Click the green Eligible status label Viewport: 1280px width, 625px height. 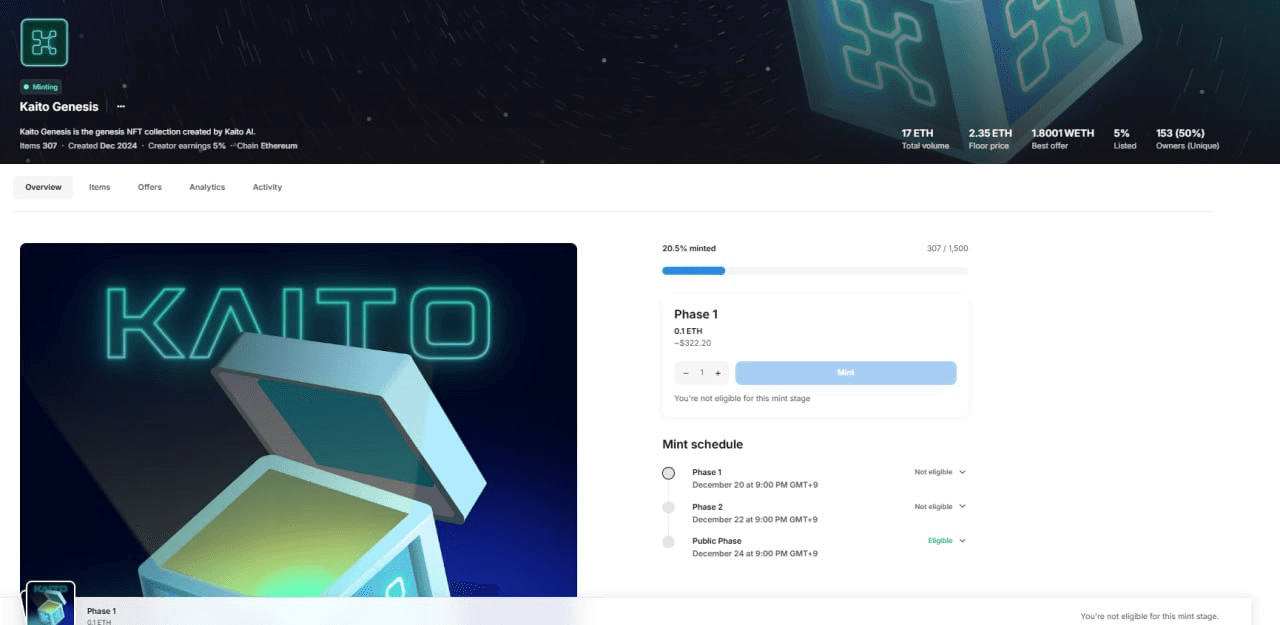[x=940, y=541]
